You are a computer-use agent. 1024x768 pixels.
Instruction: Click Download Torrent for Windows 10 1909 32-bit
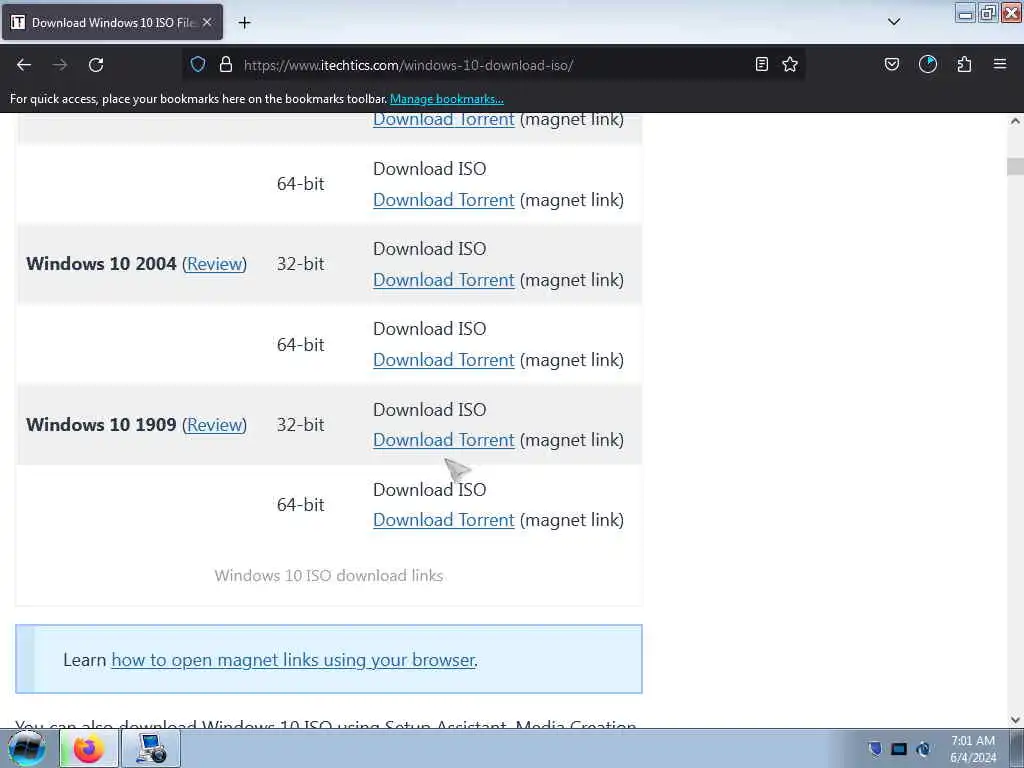tap(443, 440)
